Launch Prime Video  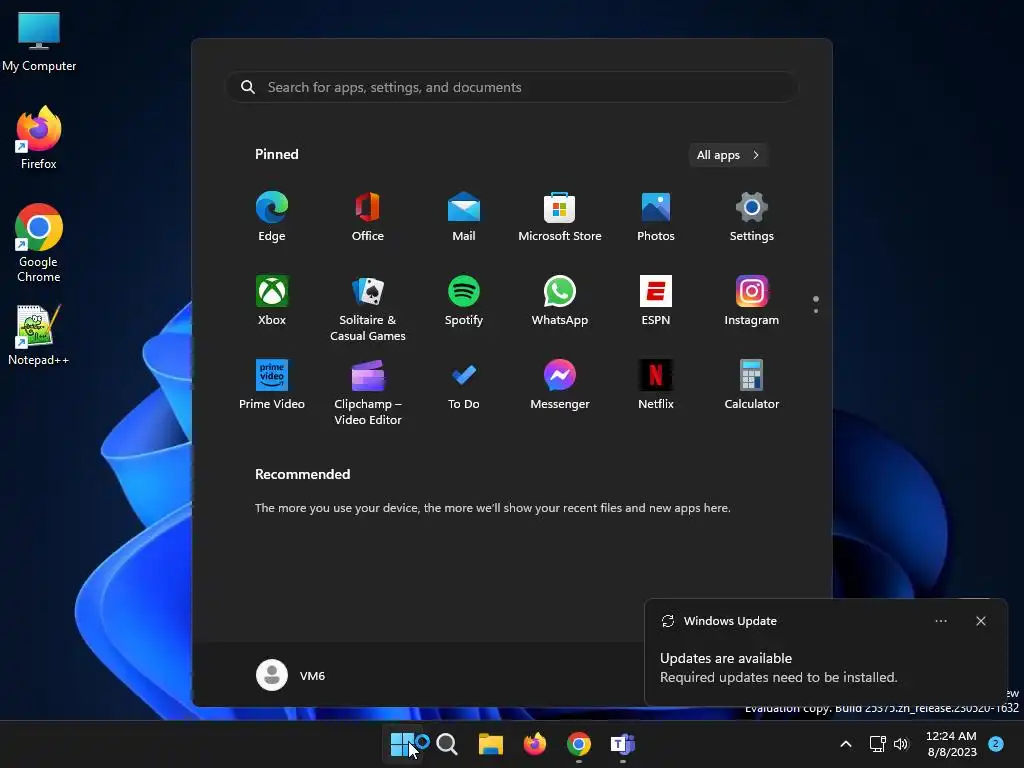(272, 385)
